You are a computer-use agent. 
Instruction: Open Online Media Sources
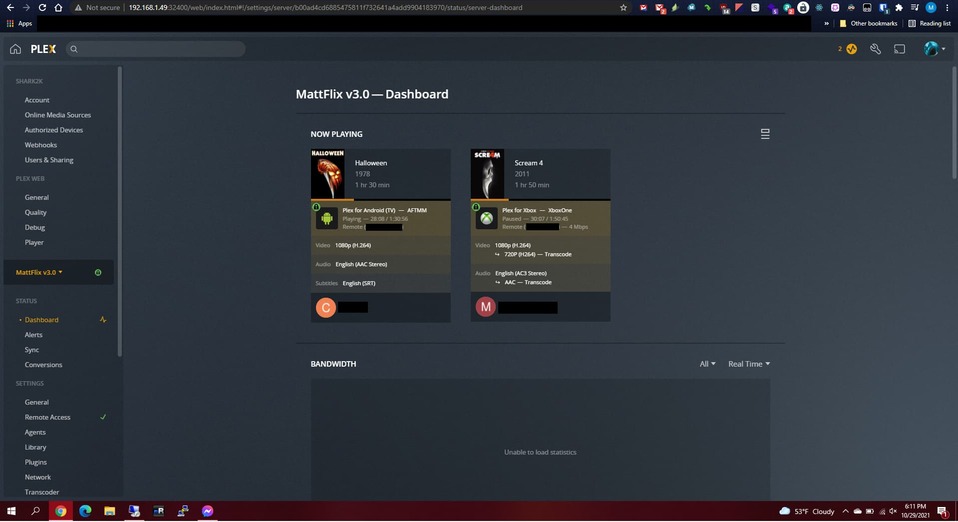pyautogui.click(x=57, y=115)
